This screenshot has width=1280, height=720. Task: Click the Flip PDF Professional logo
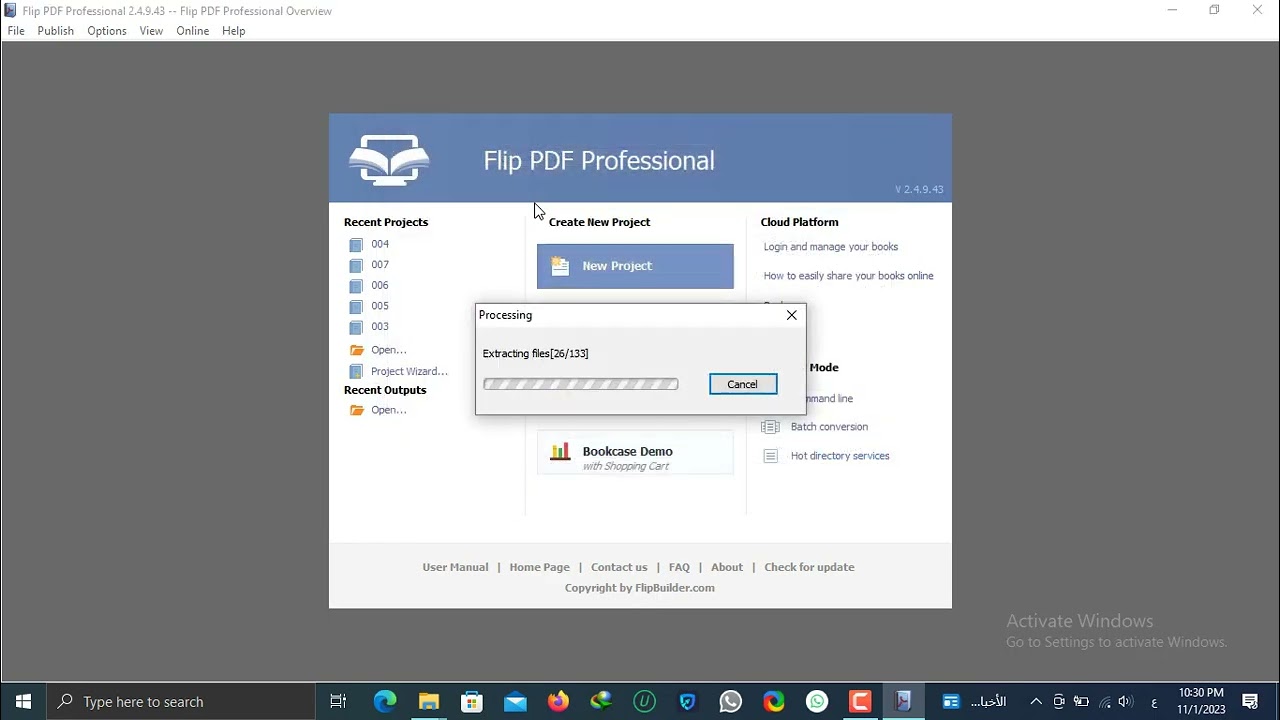coord(389,160)
